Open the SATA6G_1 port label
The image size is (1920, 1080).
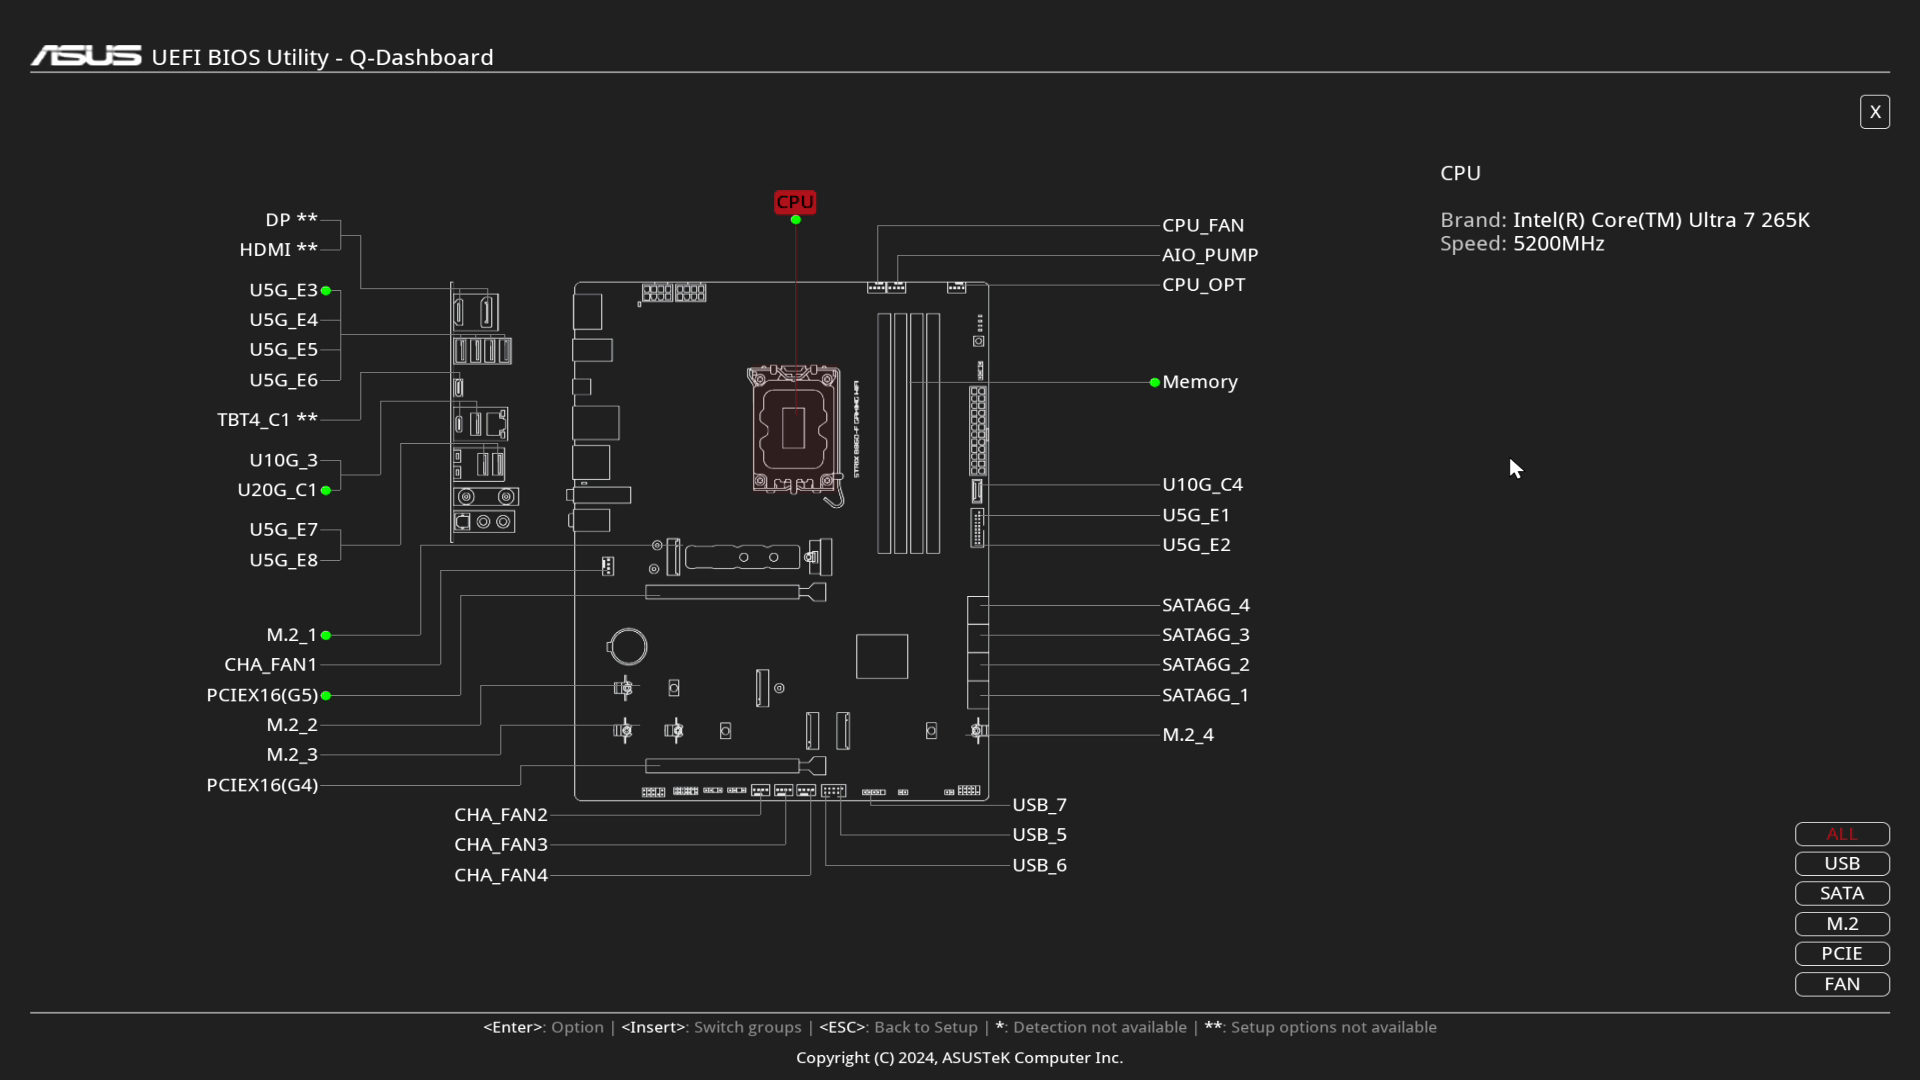(1205, 695)
